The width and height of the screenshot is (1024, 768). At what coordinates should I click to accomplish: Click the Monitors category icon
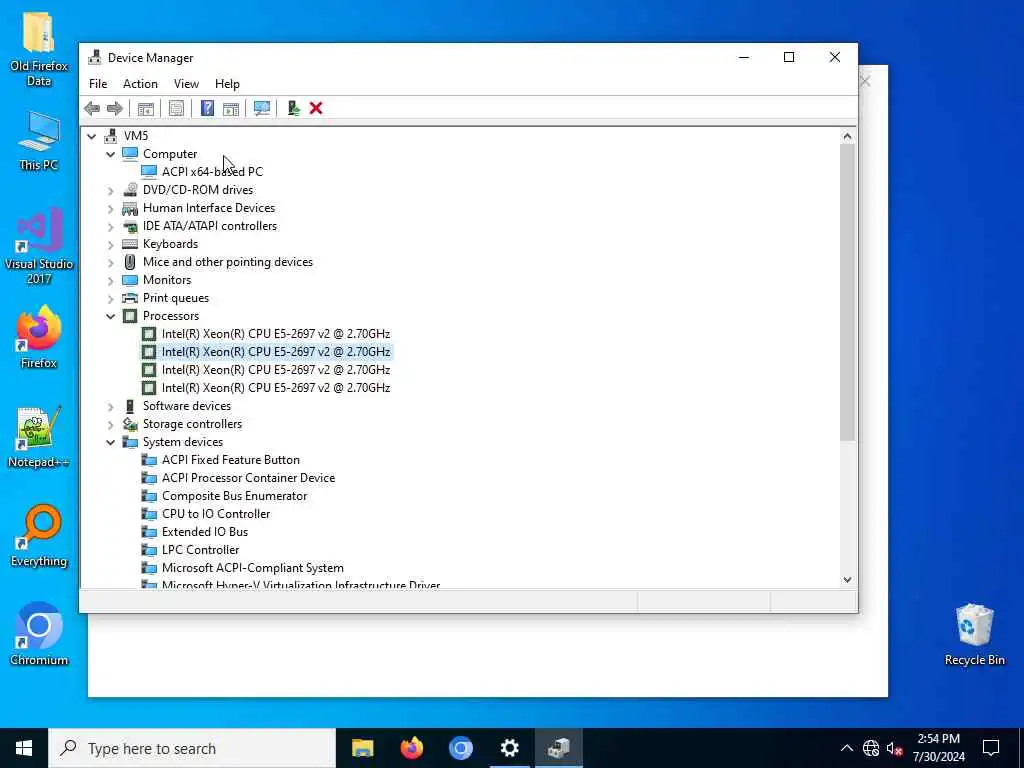click(x=130, y=280)
